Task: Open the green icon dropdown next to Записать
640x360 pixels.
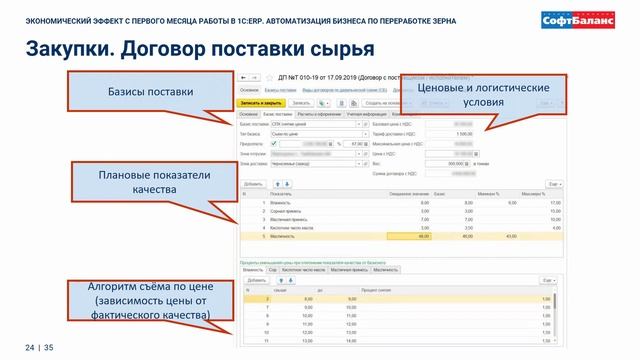Action: click(x=324, y=103)
